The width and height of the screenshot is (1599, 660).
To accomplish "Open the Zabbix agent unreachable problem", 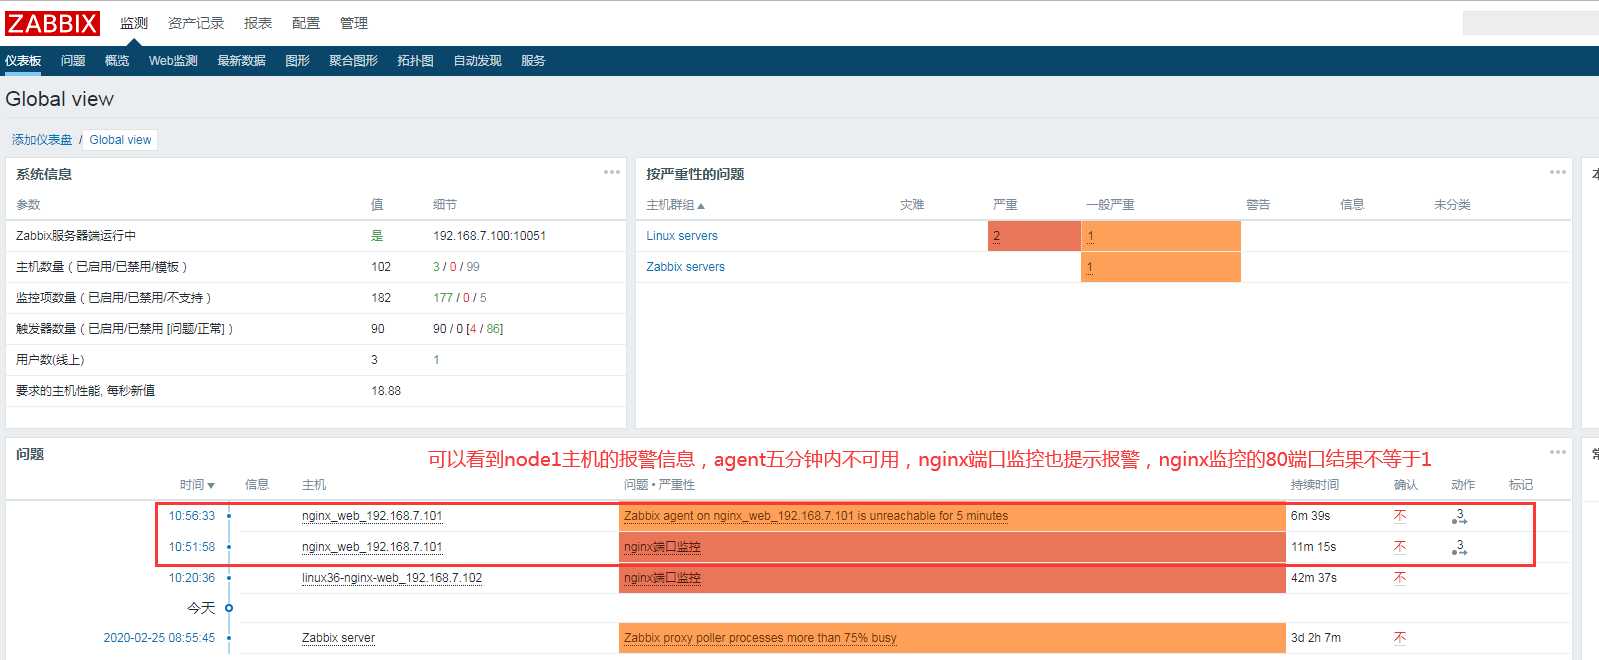I will 816,516.
